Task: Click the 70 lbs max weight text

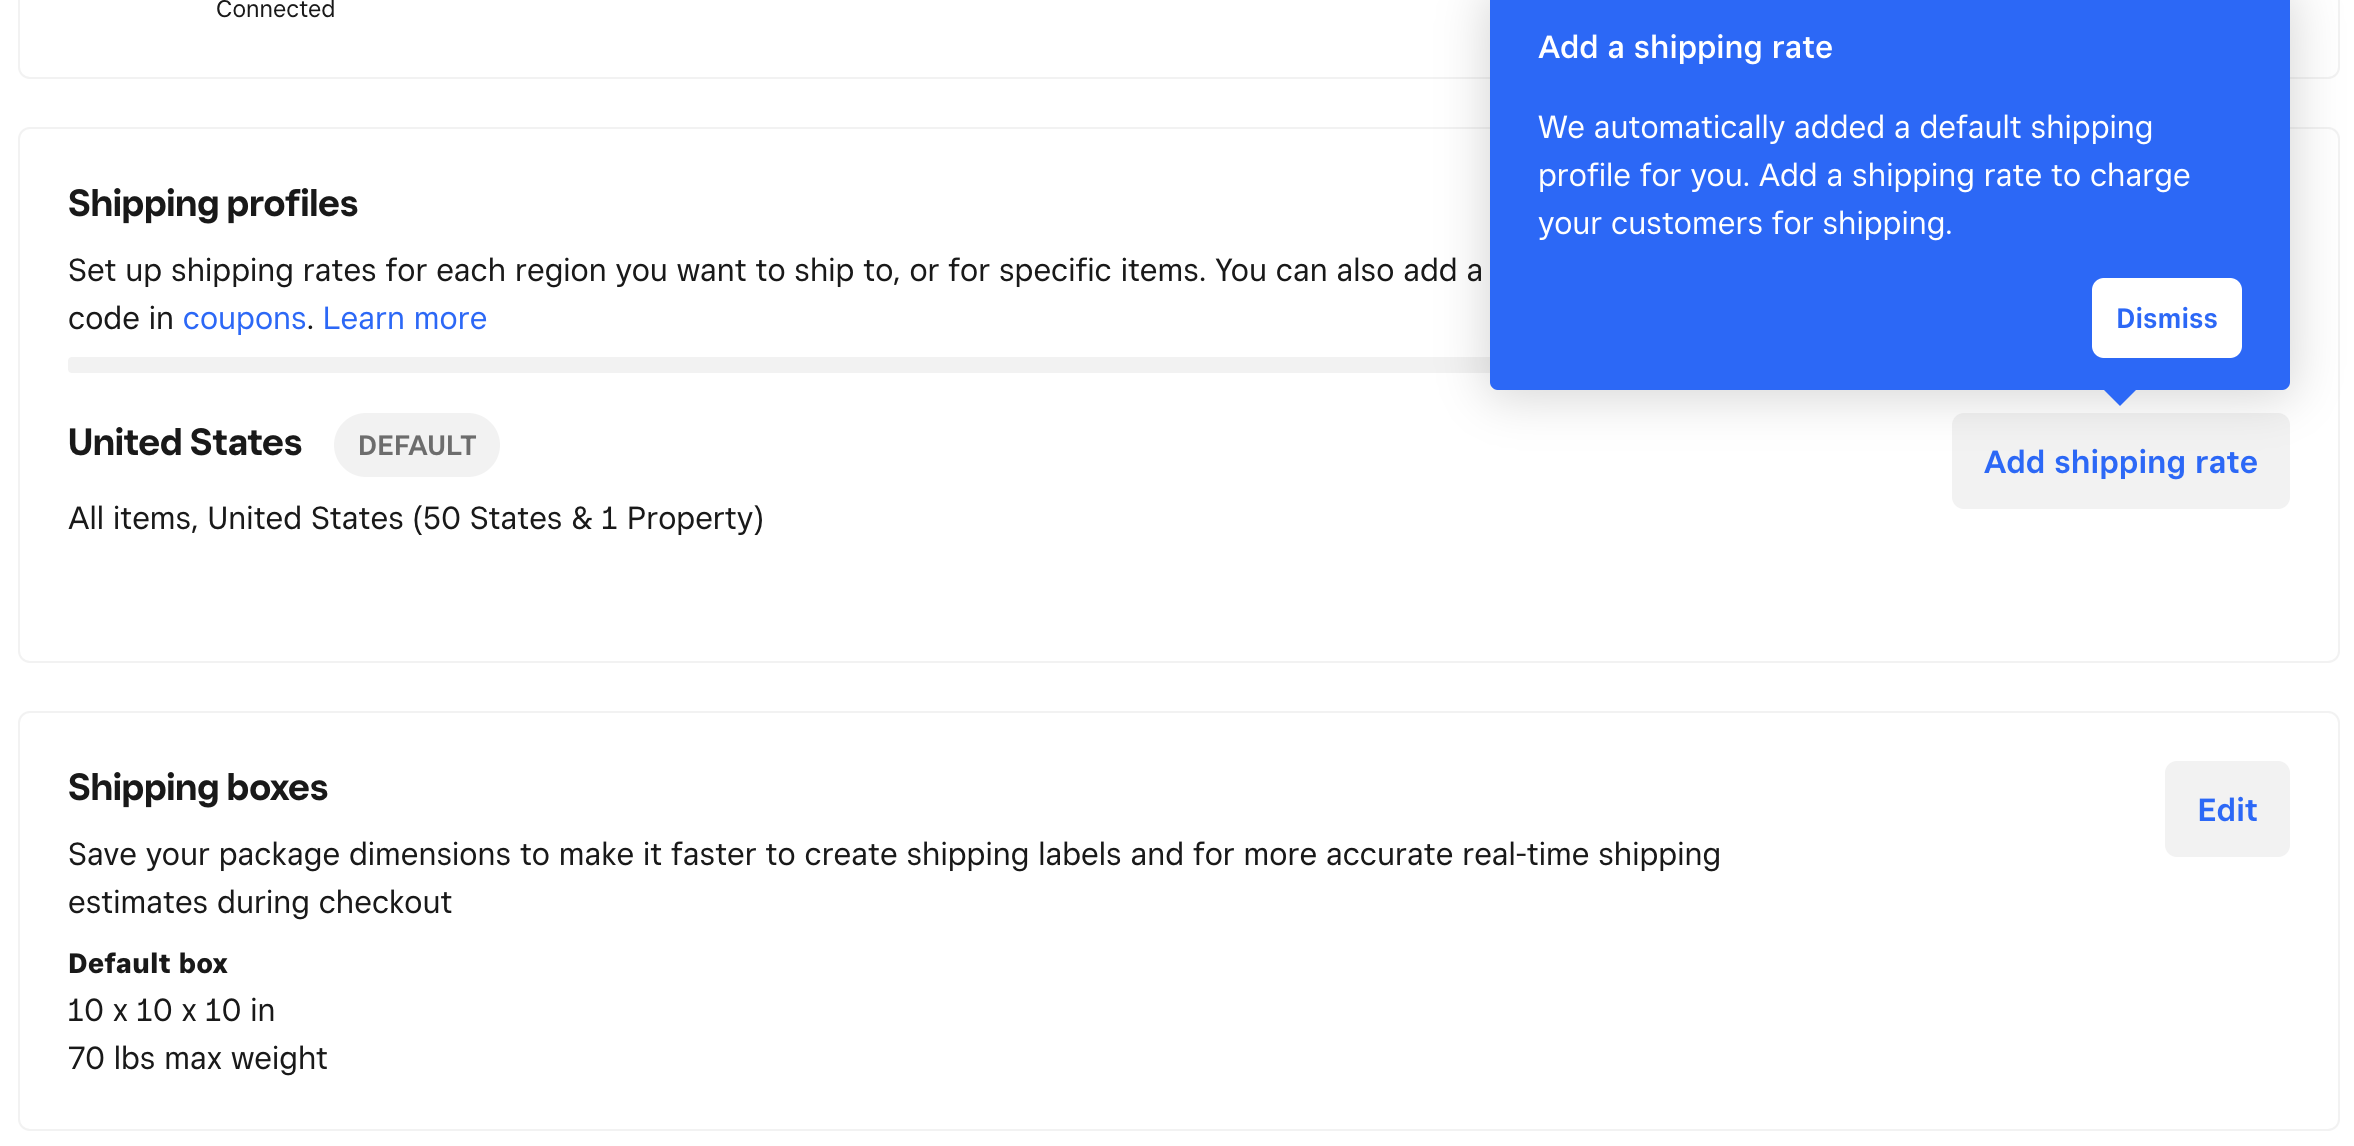Action: coord(197,1058)
